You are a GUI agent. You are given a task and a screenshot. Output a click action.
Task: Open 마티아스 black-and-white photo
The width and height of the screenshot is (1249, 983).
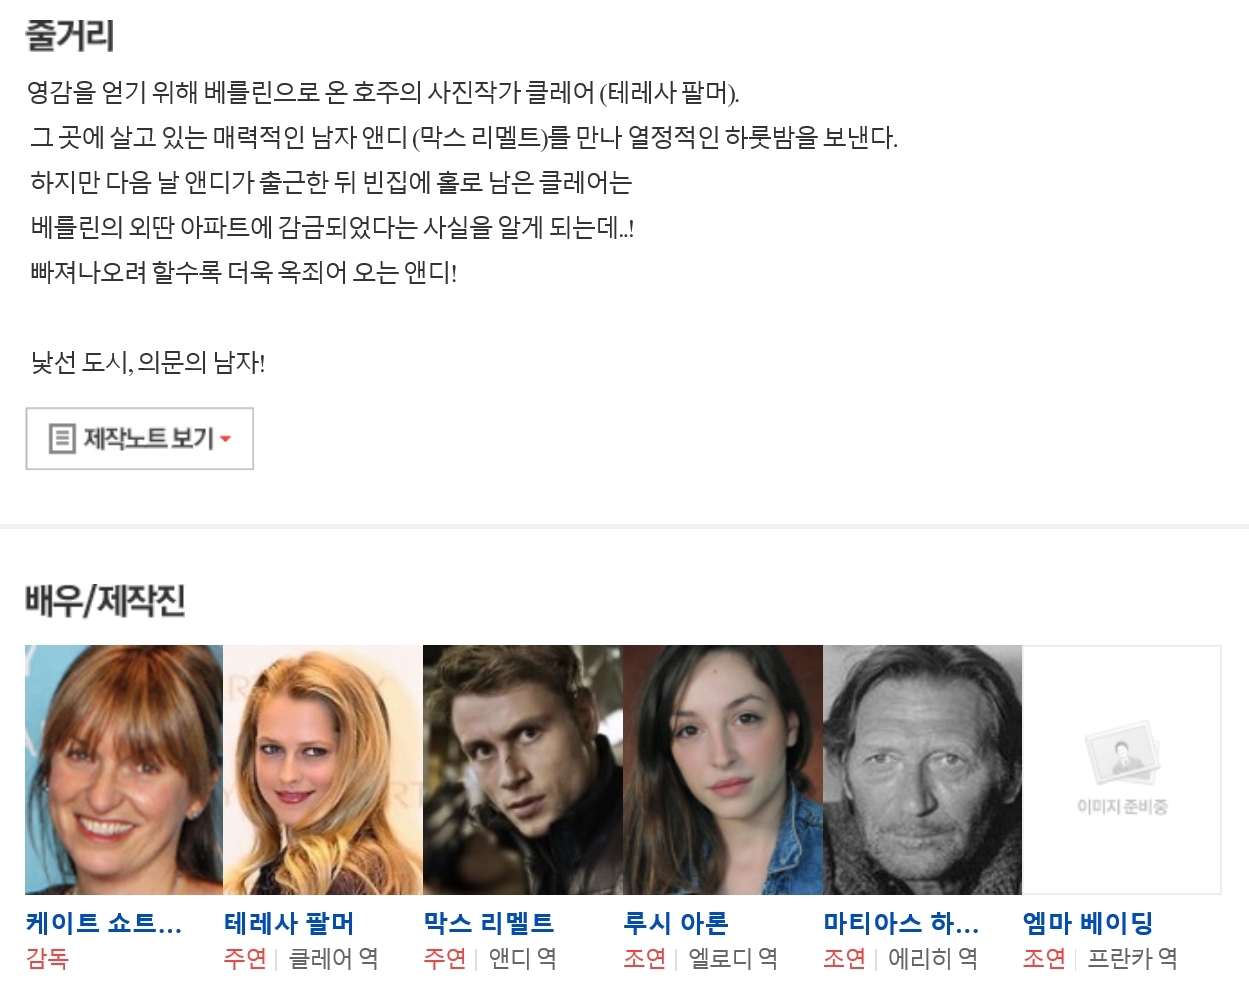[x=922, y=770]
